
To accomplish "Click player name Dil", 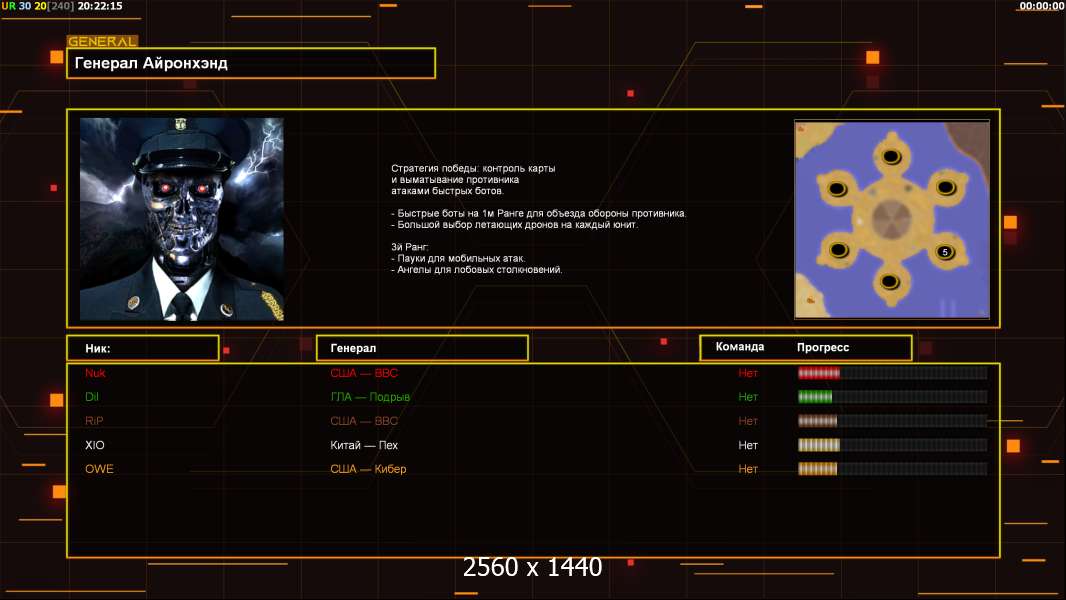I will click(92, 397).
